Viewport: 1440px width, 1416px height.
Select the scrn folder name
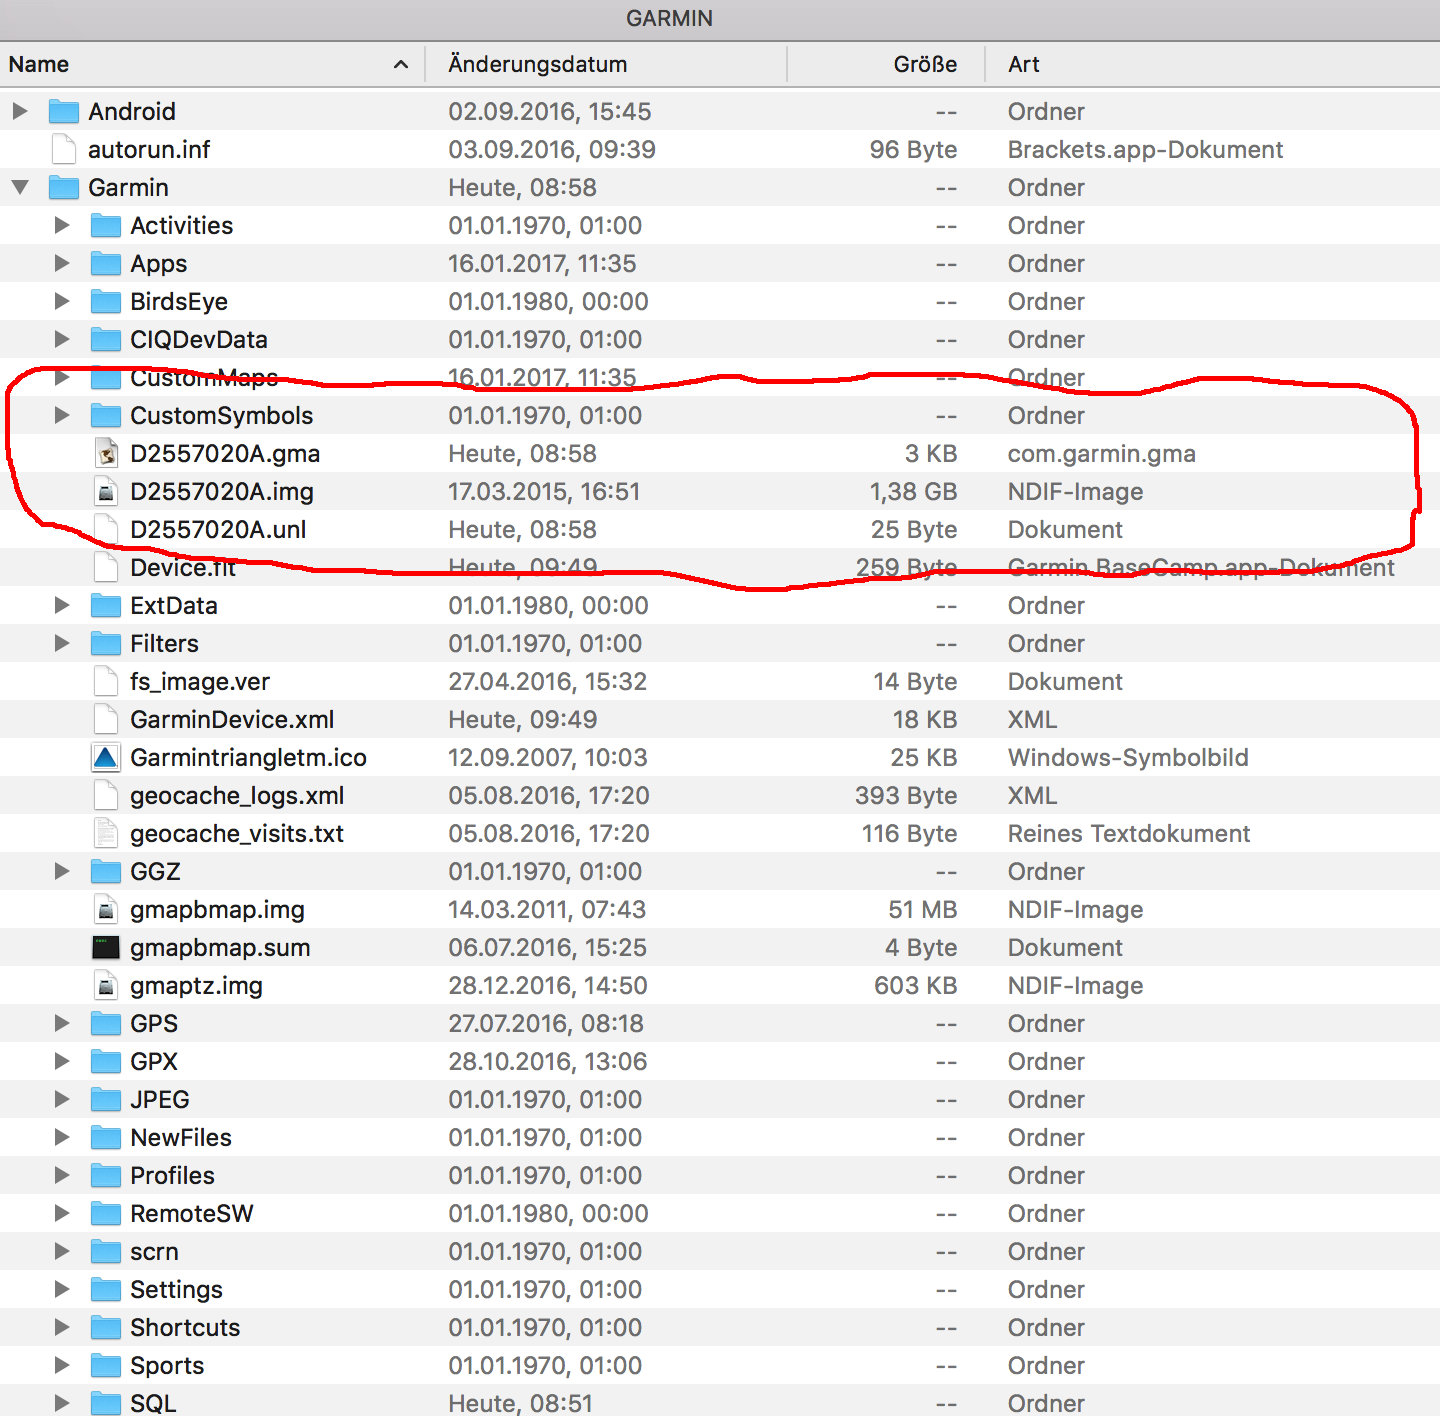coord(154,1251)
